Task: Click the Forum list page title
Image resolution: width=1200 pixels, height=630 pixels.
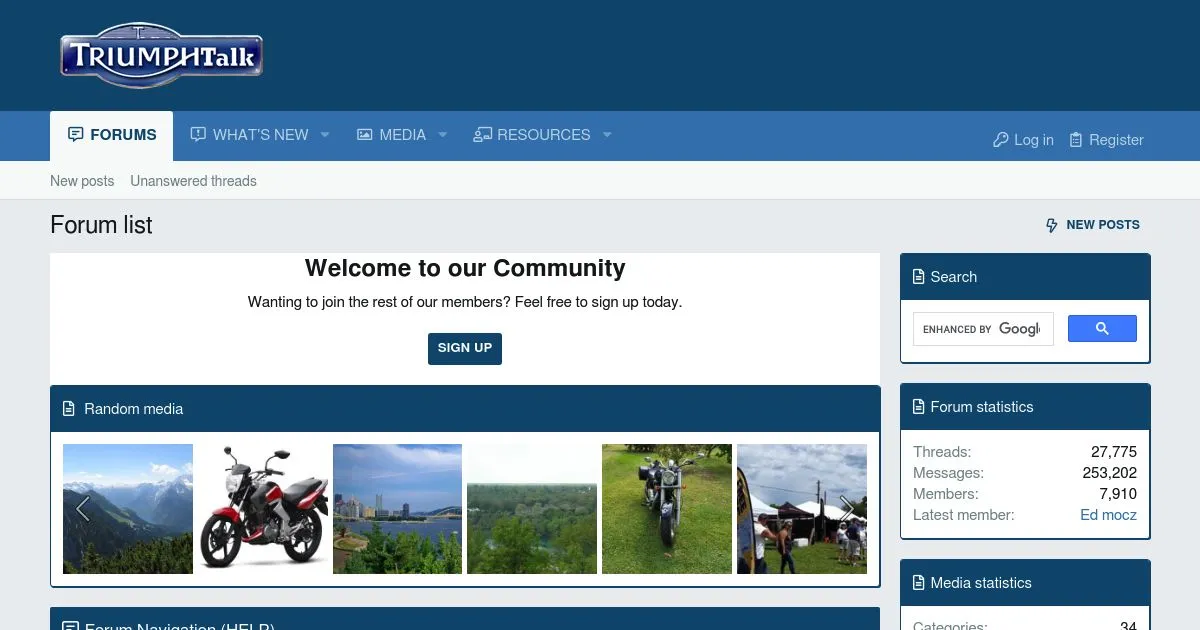Action: click(101, 225)
